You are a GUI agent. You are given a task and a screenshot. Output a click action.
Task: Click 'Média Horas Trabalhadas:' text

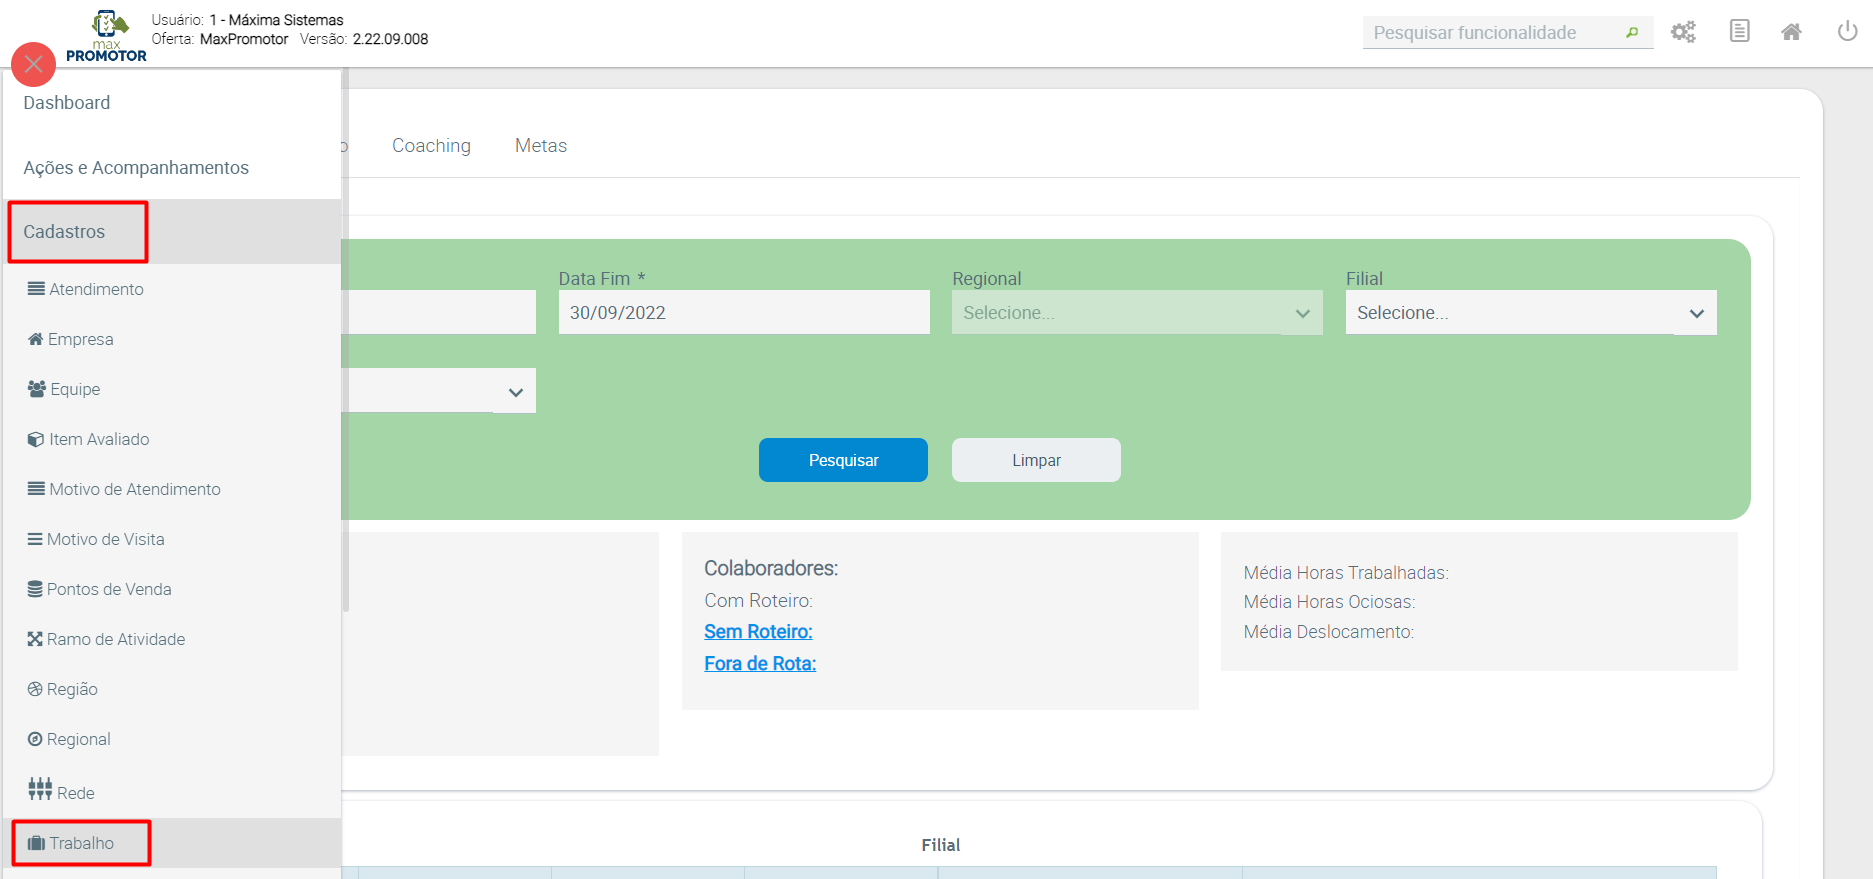pyautogui.click(x=1346, y=573)
